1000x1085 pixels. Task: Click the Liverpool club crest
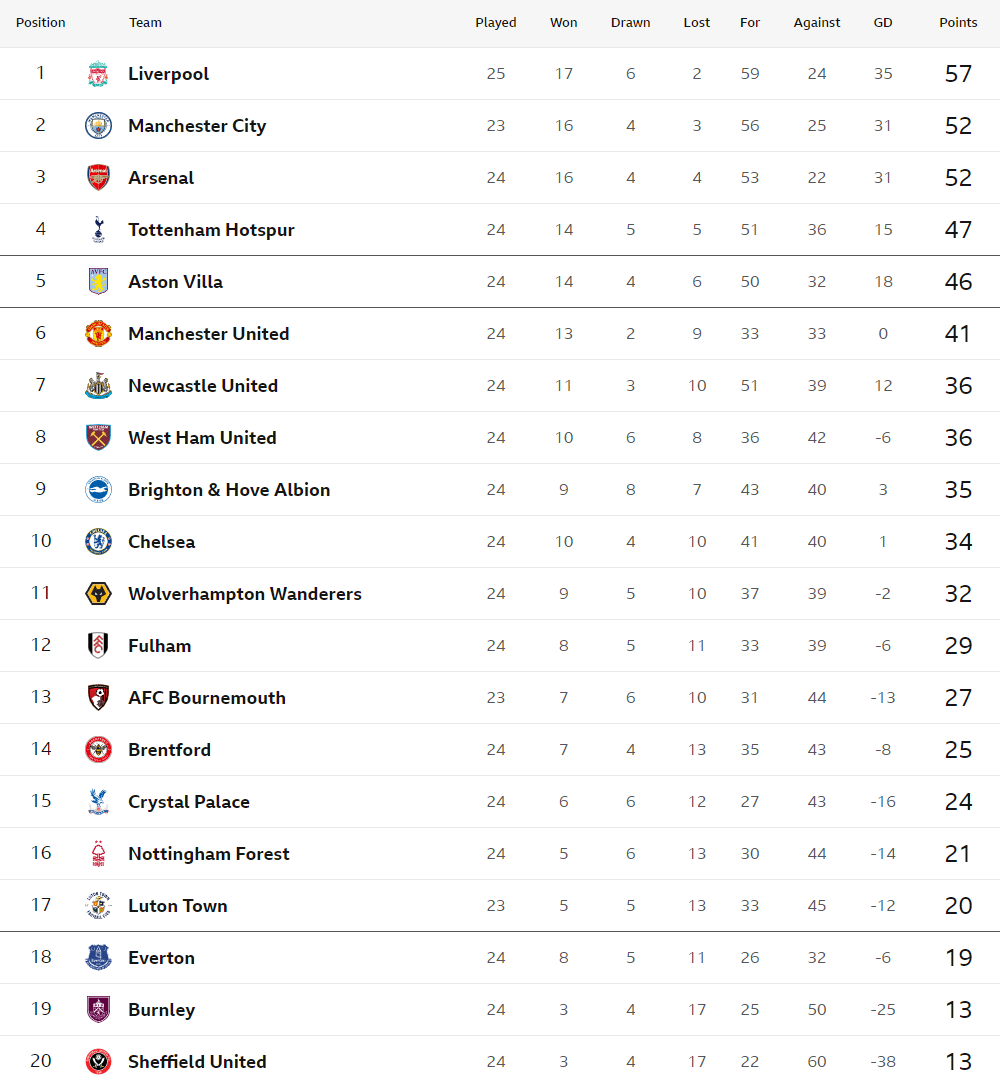pos(98,74)
